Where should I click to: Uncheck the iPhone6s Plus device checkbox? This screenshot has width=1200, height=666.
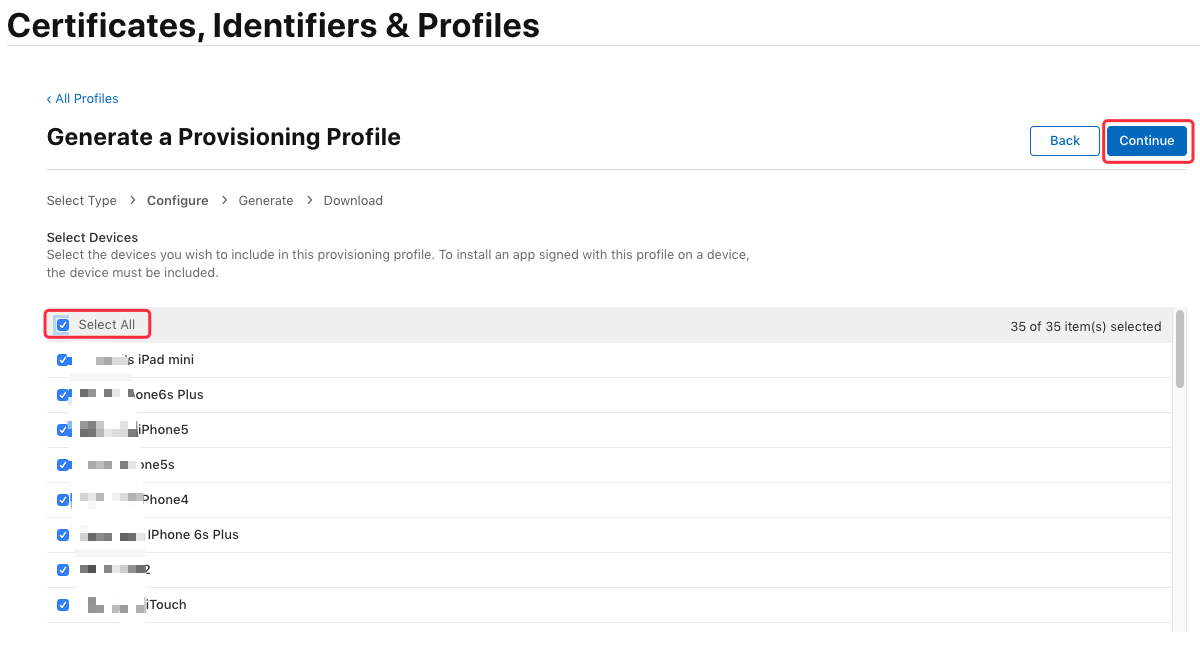(x=63, y=395)
